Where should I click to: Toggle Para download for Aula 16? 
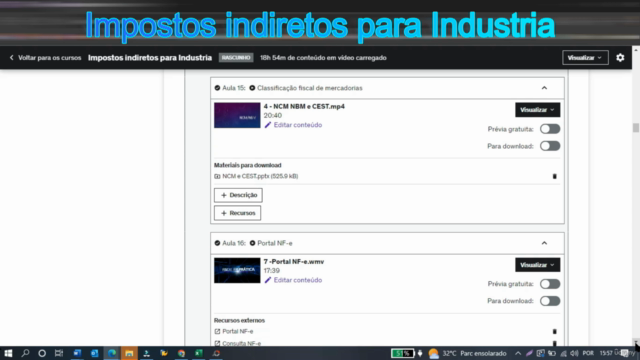(x=550, y=301)
